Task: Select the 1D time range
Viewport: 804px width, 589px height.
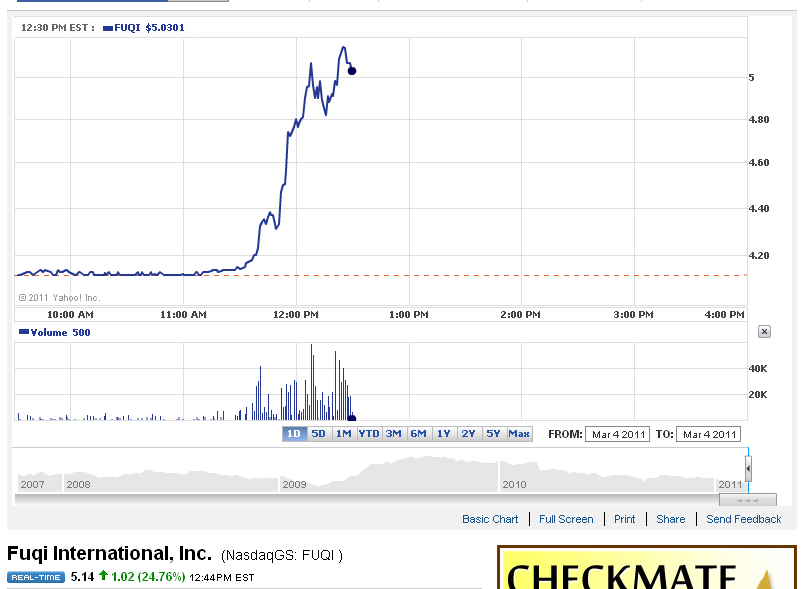Action: [x=294, y=434]
